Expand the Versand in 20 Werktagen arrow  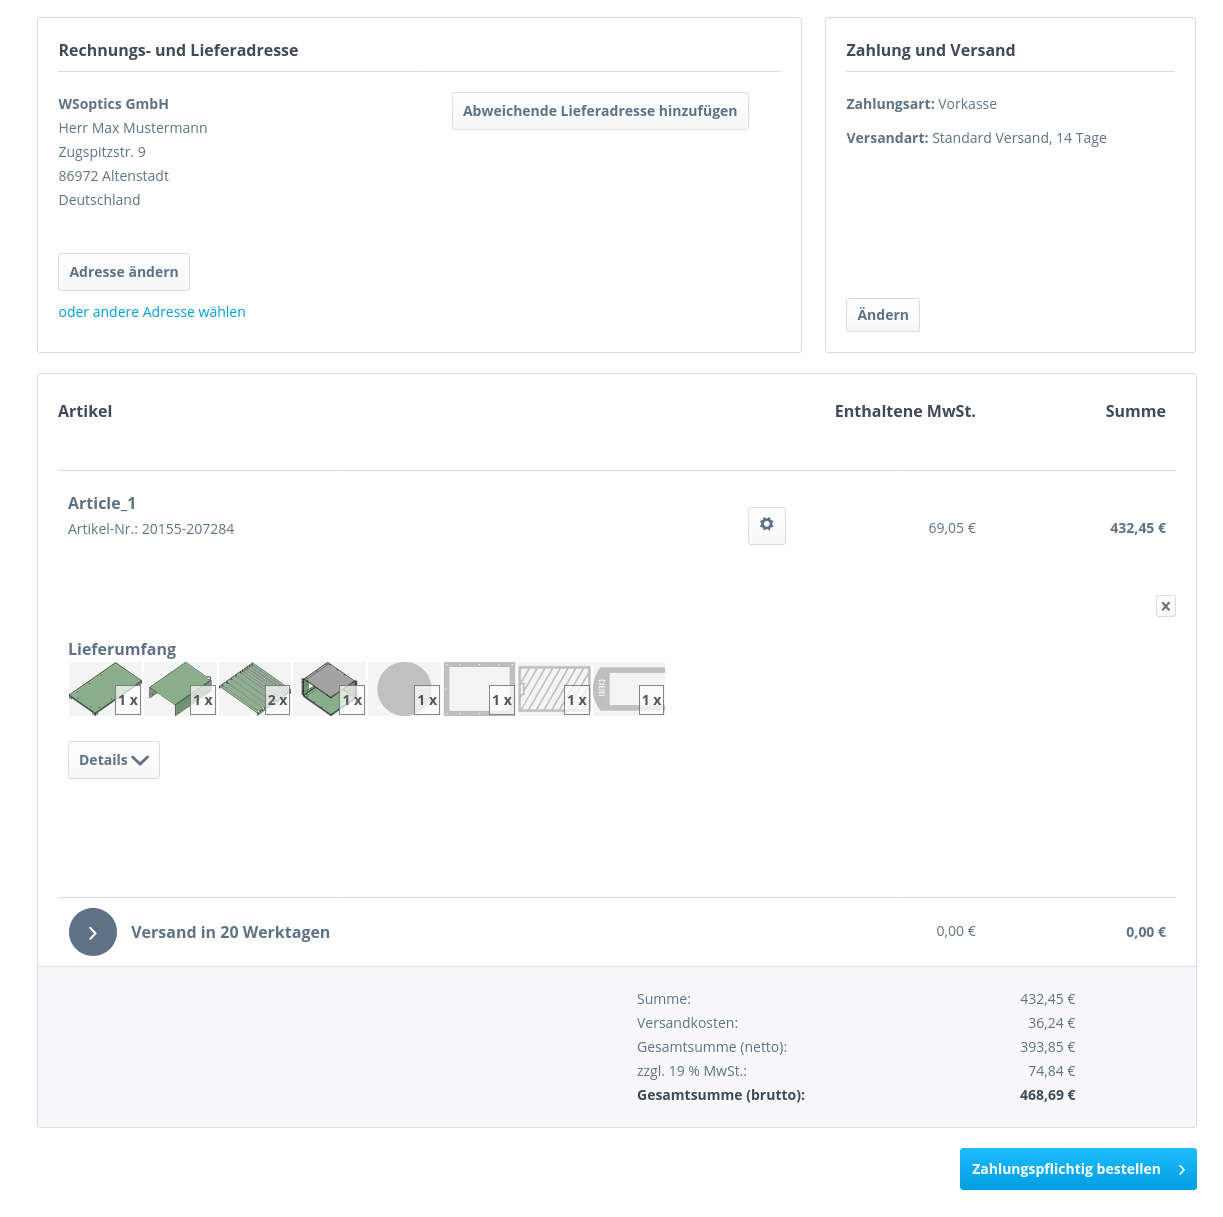[93, 932]
